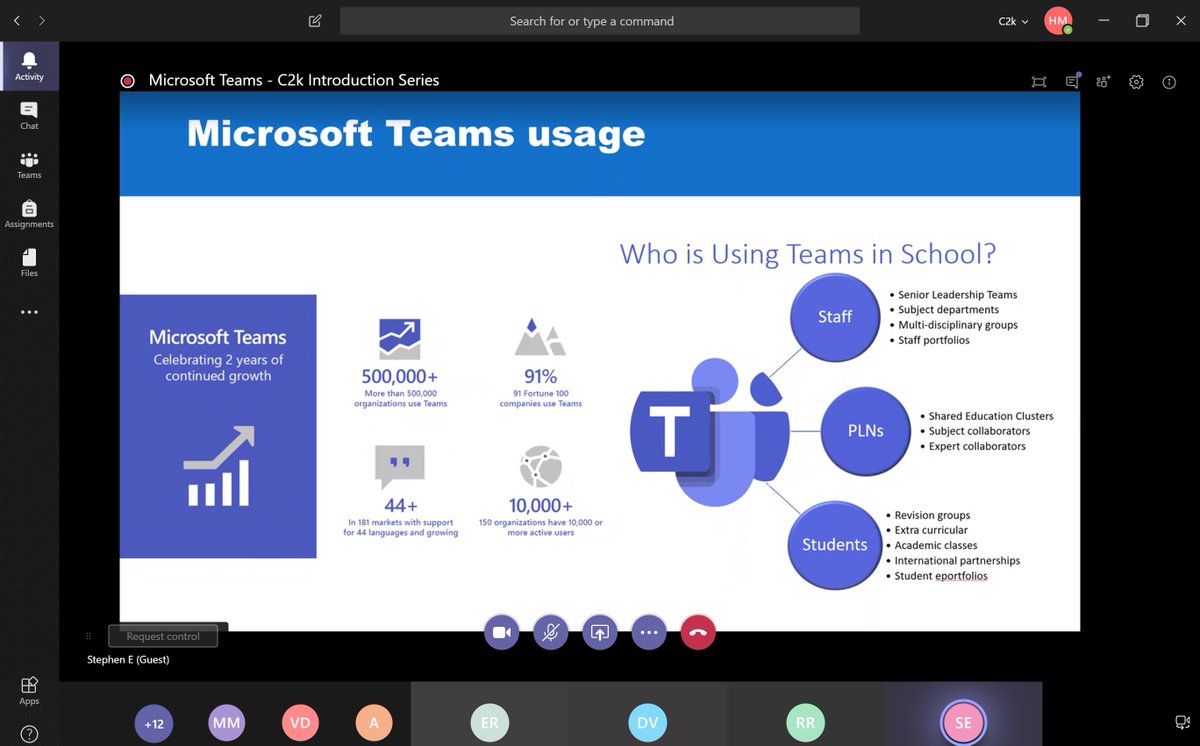Select the RR participant tile
Viewport: 1200px width, 746px height.
click(805, 714)
